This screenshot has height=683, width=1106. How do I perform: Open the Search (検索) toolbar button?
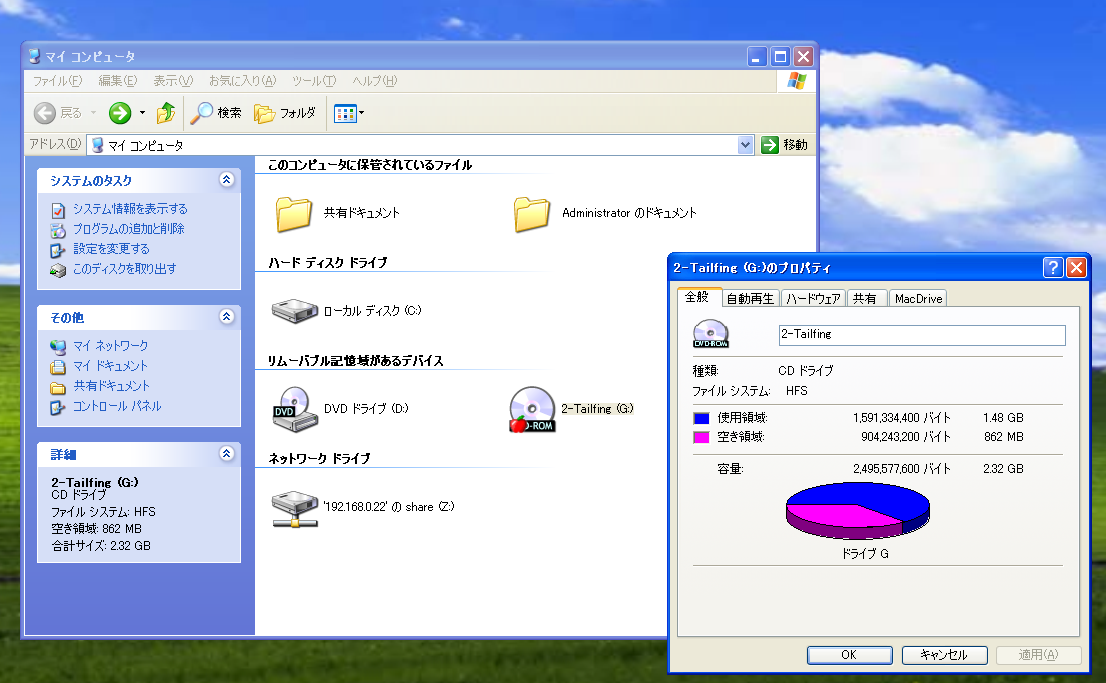217,113
